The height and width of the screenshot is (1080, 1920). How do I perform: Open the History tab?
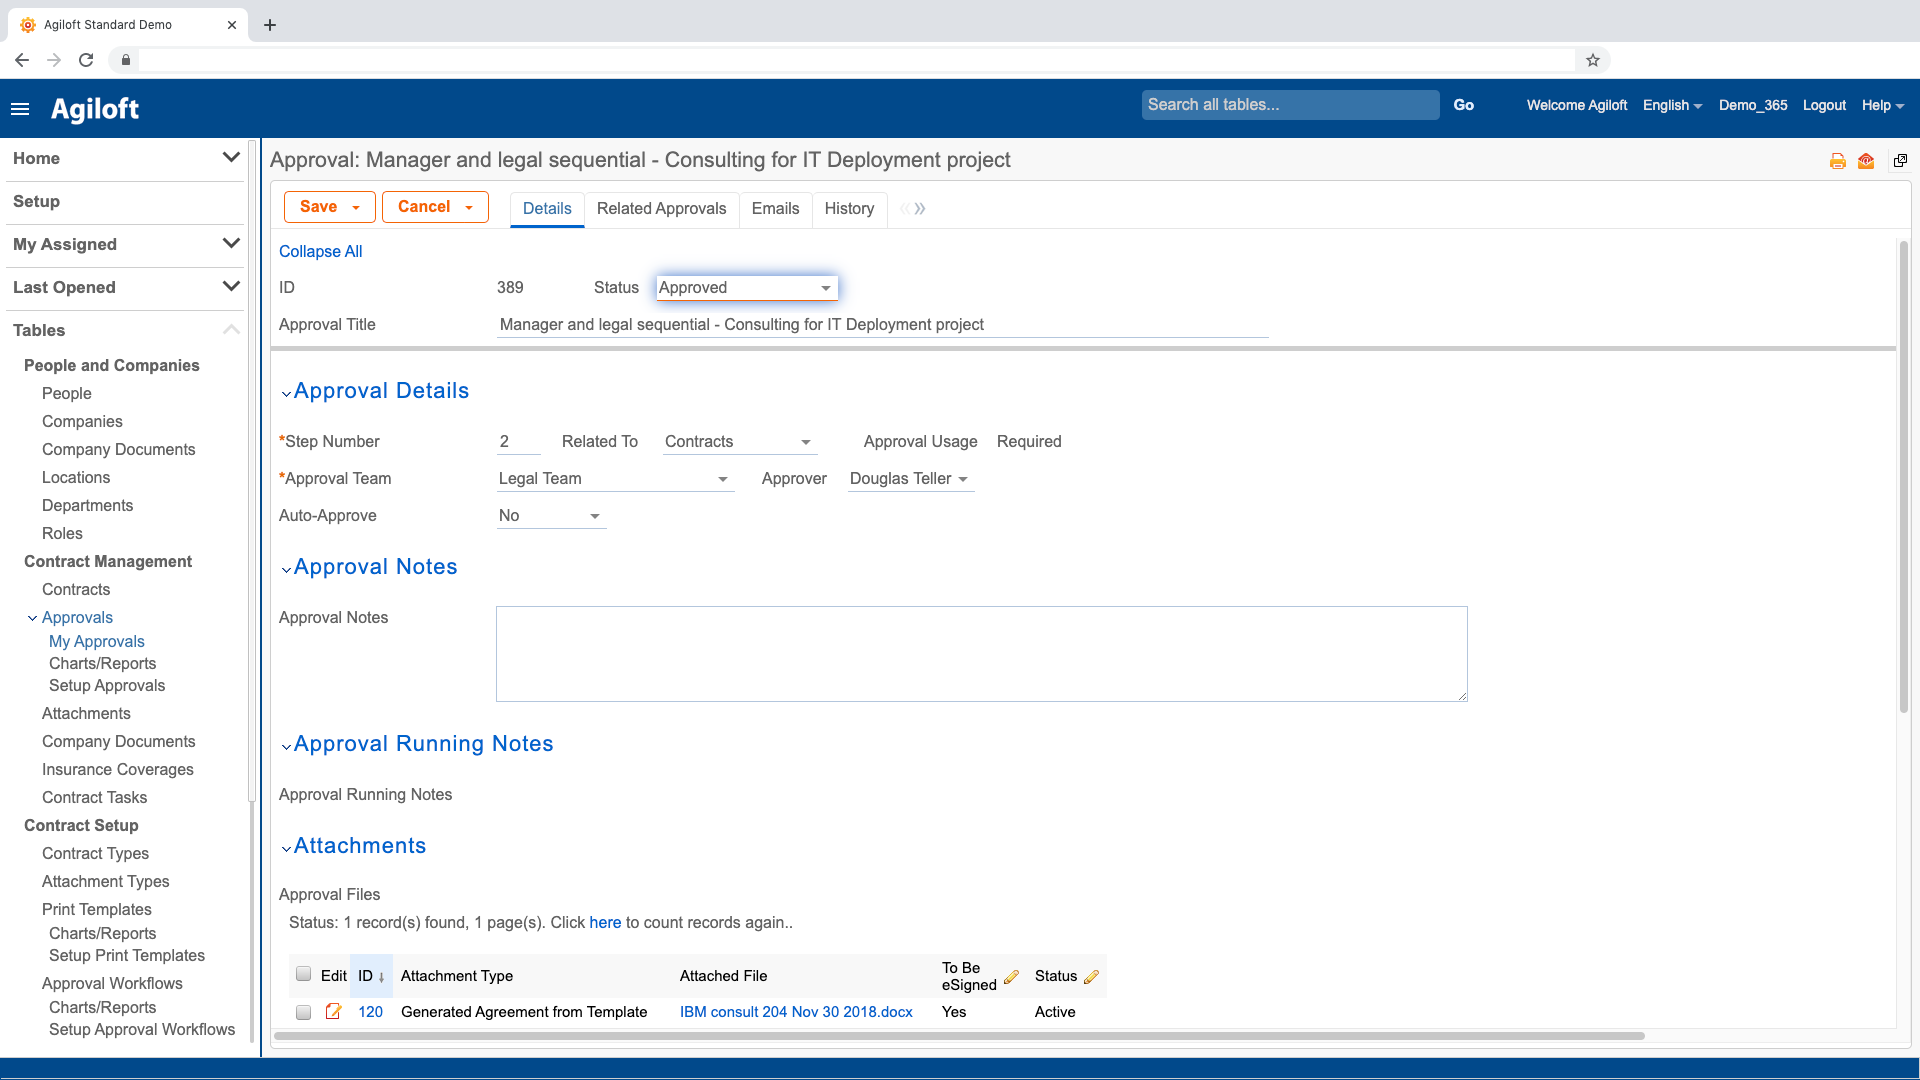(x=849, y=209)
